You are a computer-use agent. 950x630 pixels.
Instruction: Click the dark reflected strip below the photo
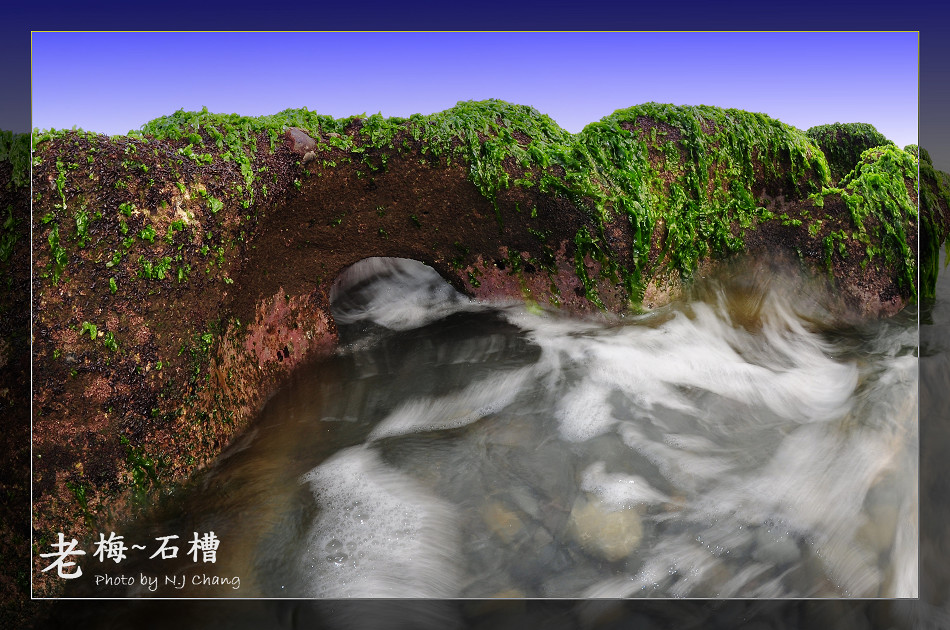(x=475, y=614)
